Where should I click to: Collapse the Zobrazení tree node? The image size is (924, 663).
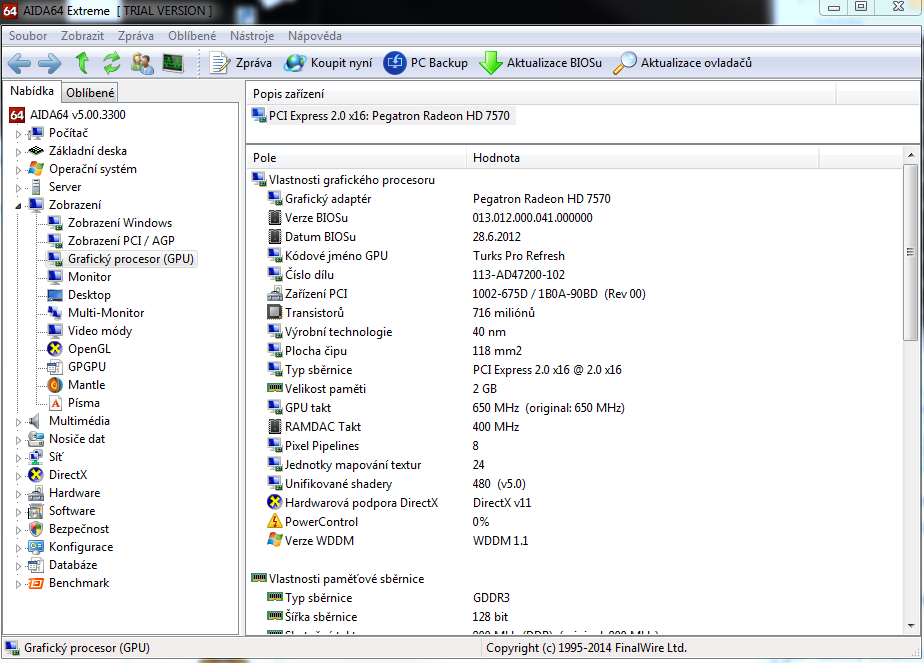[x=18, y=206]
